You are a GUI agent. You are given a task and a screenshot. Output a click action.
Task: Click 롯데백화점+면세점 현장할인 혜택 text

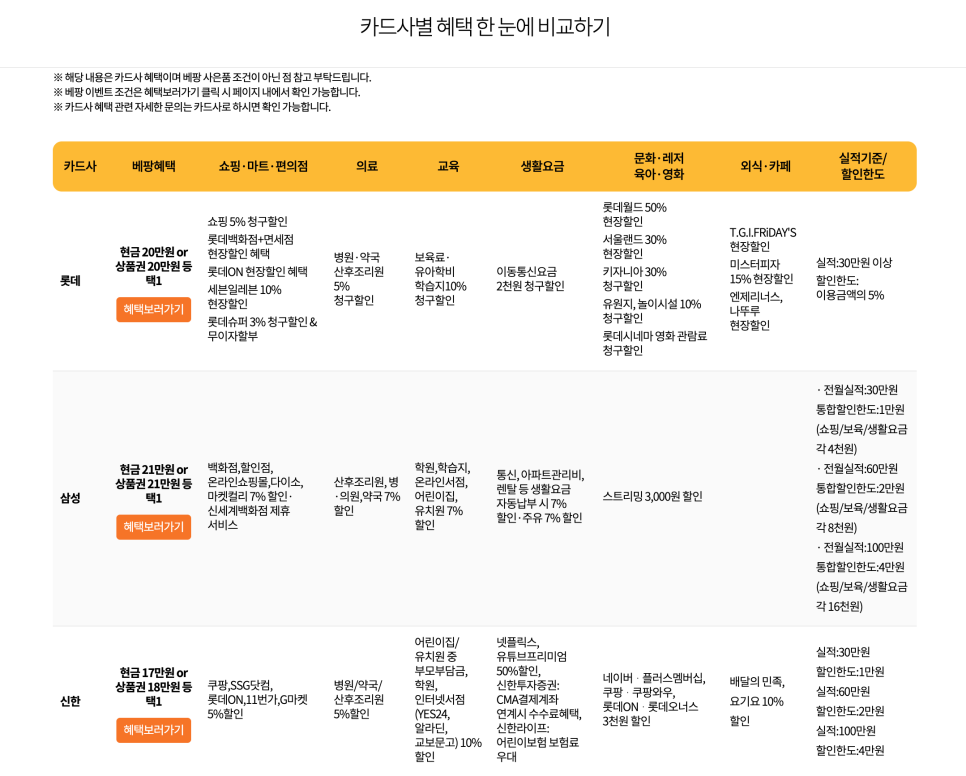click(x=251, y=246)
